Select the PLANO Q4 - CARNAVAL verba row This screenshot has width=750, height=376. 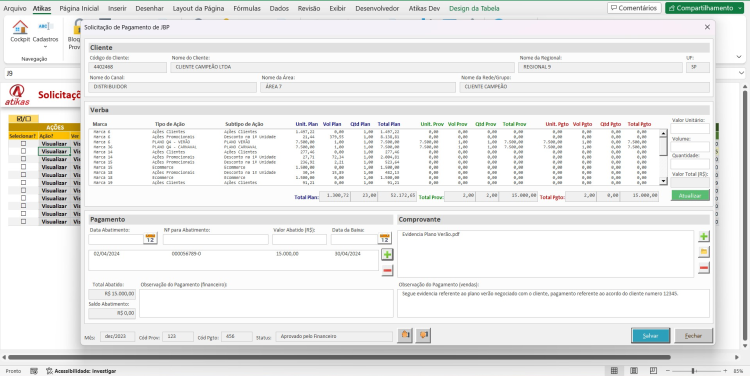pos(375,147)
